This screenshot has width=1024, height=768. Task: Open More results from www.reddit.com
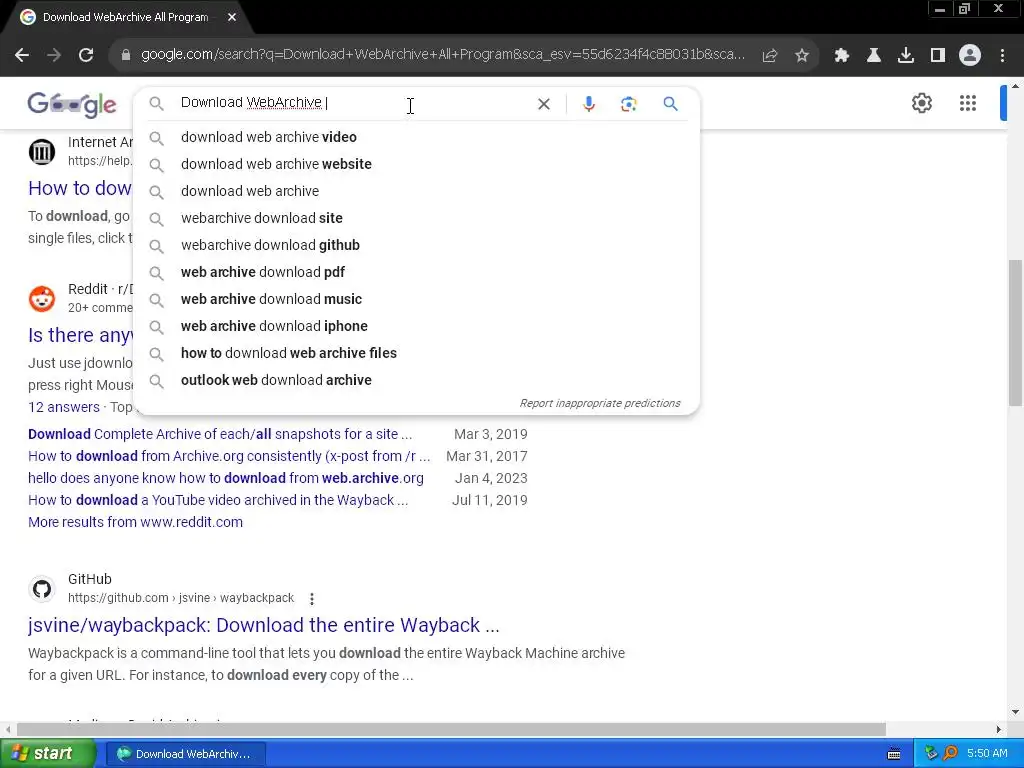coord(135,522)
